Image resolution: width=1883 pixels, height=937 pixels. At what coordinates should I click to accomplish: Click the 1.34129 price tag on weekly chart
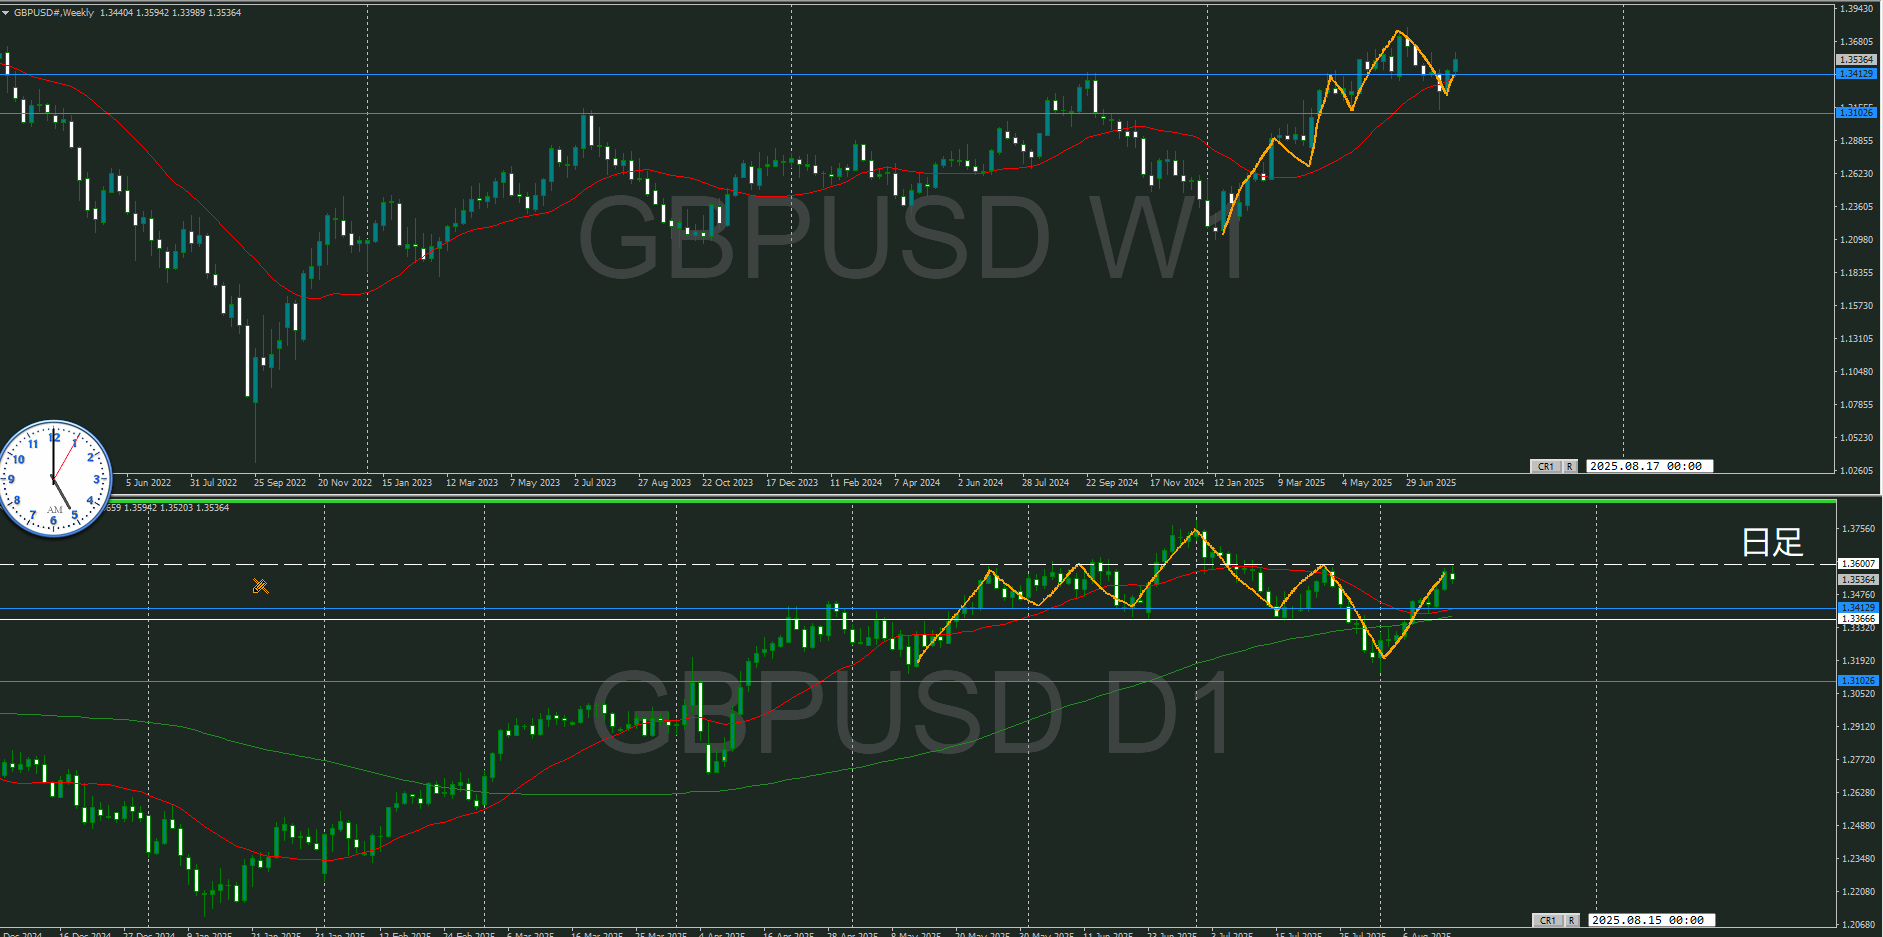[1857, 74]
